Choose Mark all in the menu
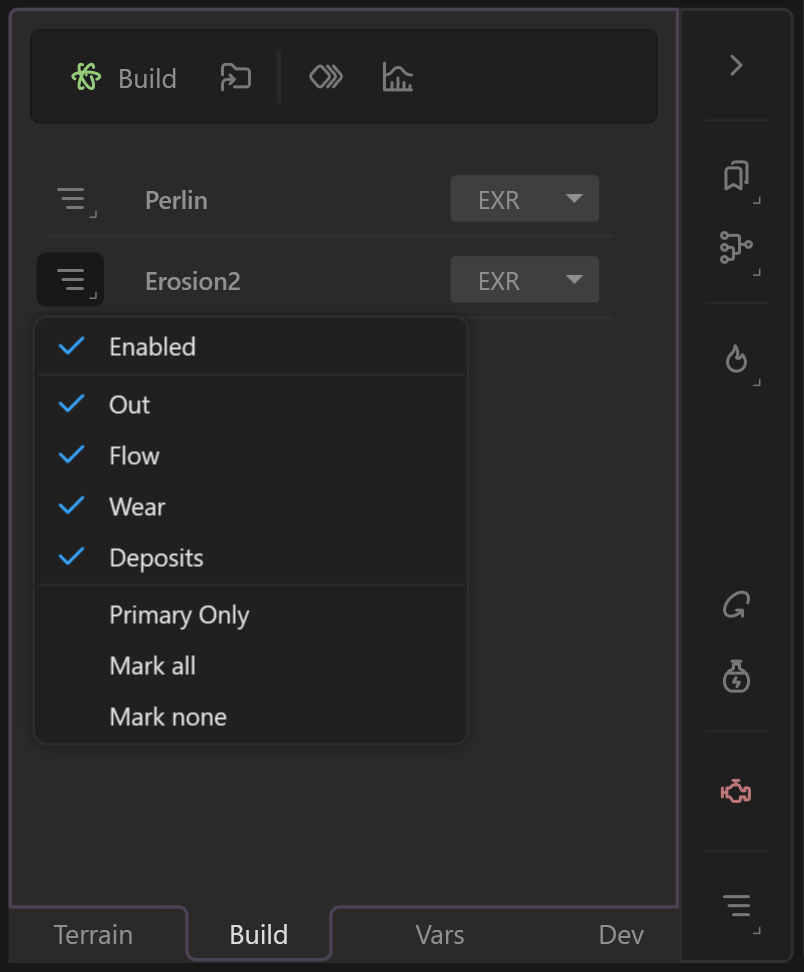804x972 pixels. (x=250, y=666)
